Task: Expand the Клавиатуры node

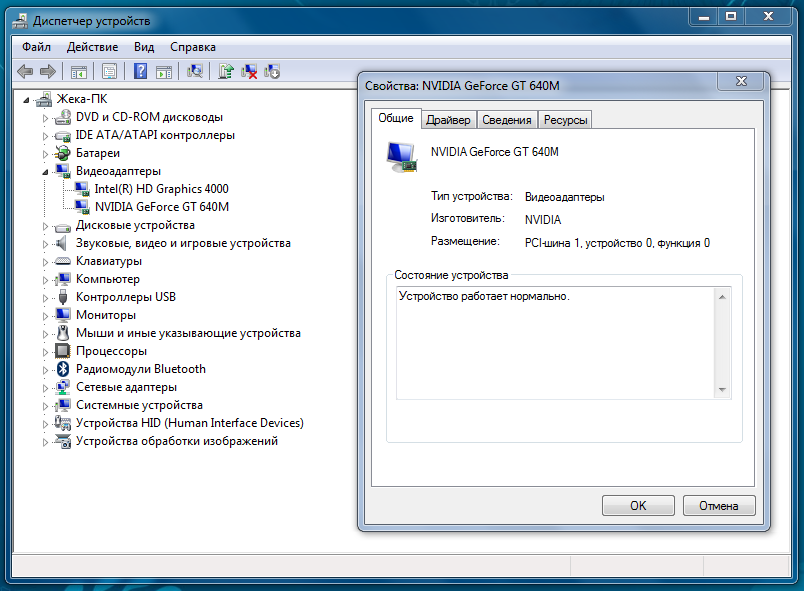Action: (45, 262)
